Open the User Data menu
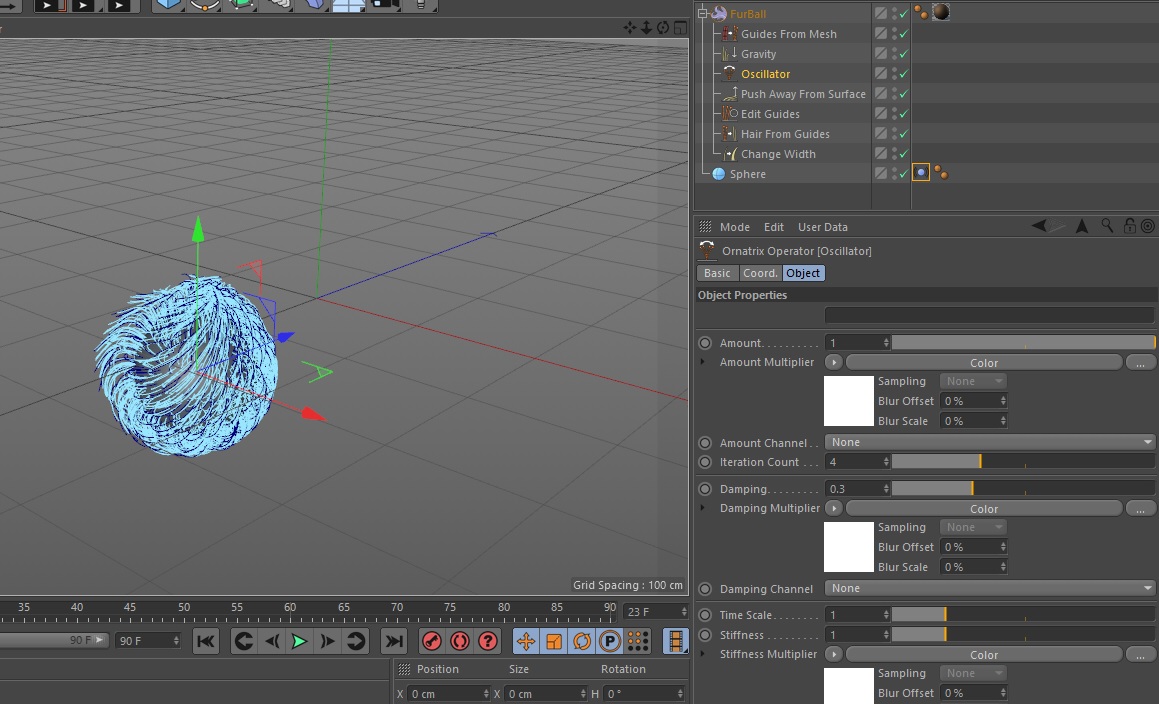Viewport: 1159px width, 704px height. [822, 227]
